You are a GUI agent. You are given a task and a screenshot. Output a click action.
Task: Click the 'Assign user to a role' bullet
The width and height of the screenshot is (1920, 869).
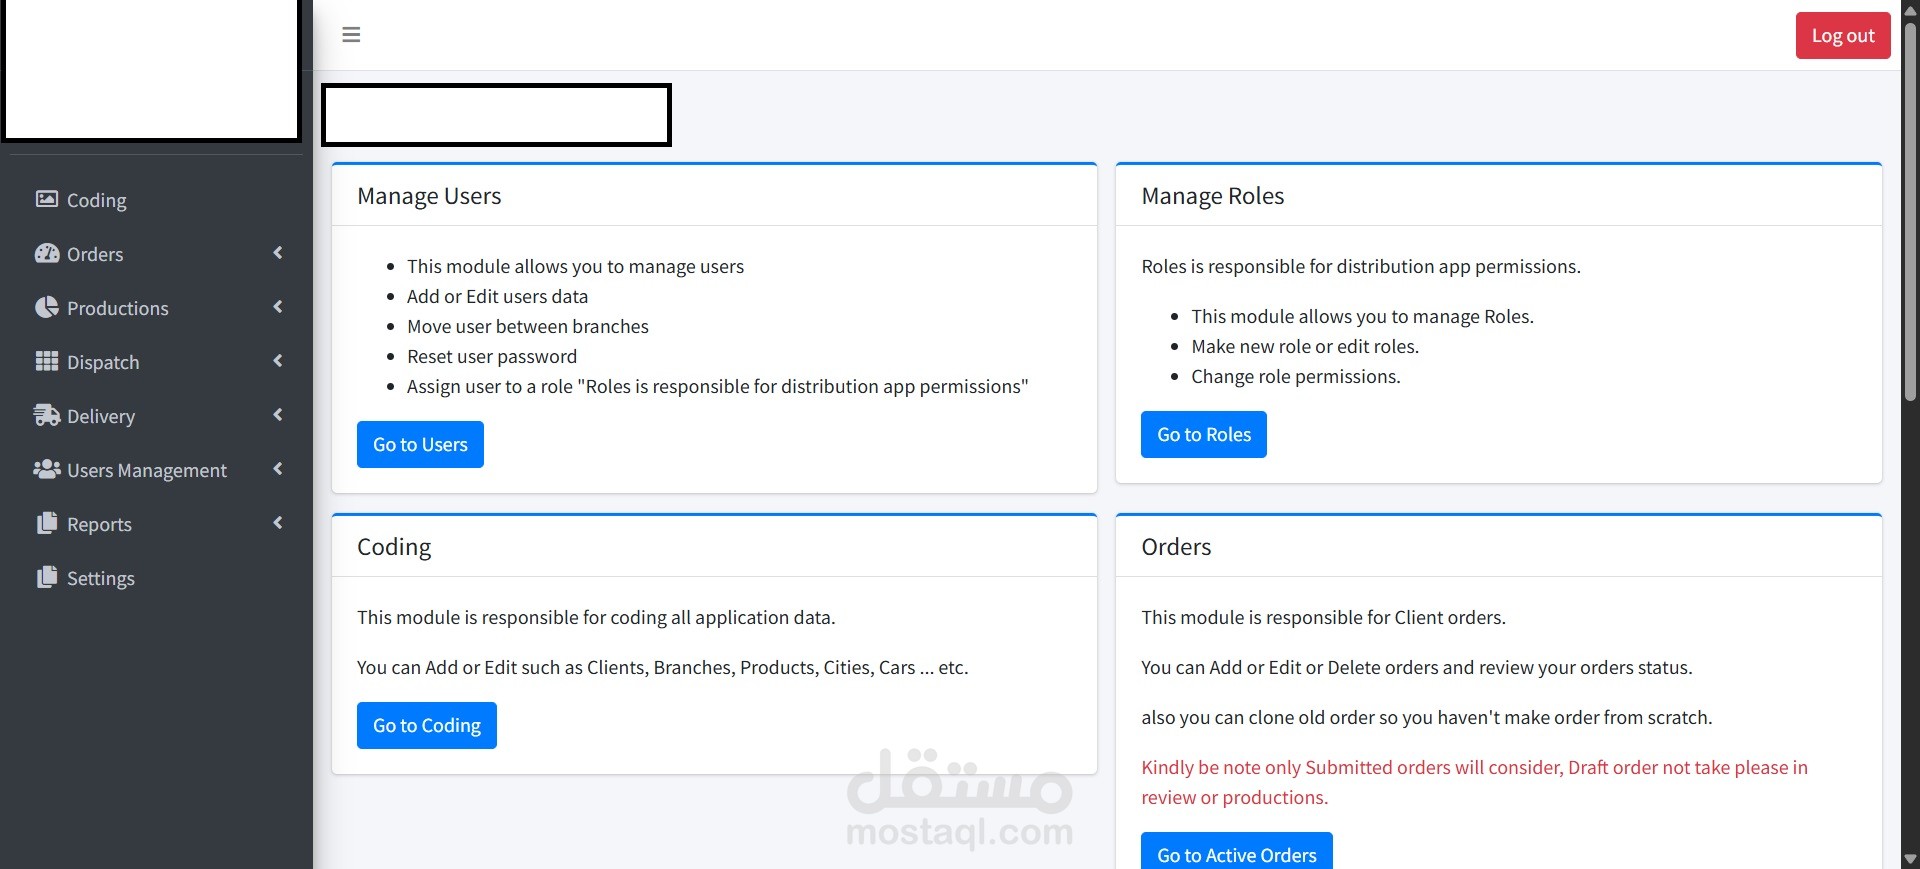(717, 386)
